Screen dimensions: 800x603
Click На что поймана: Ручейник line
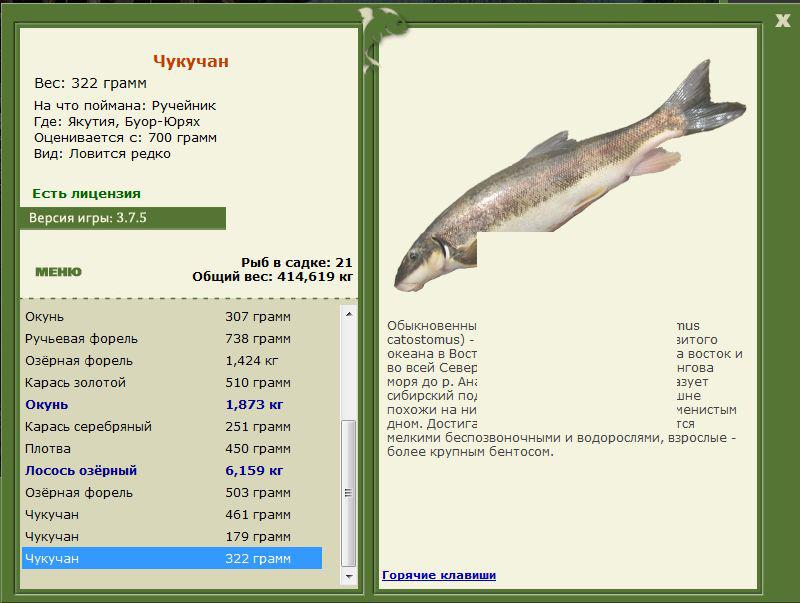(125, 106)
